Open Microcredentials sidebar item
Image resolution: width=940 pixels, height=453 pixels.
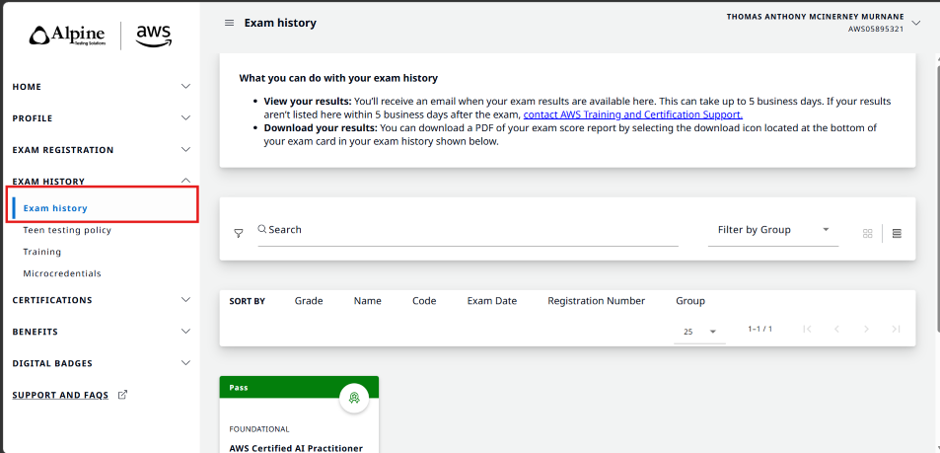coord(62,273)
